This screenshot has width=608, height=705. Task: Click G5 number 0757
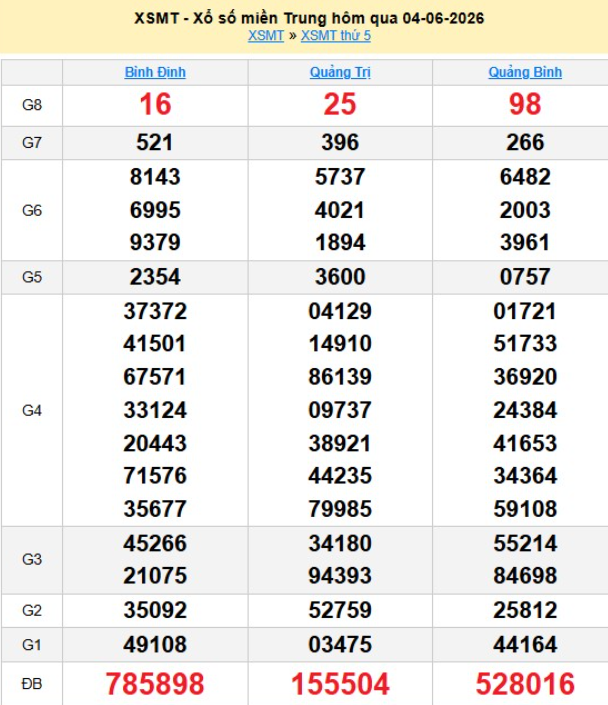tap(525, 277)
